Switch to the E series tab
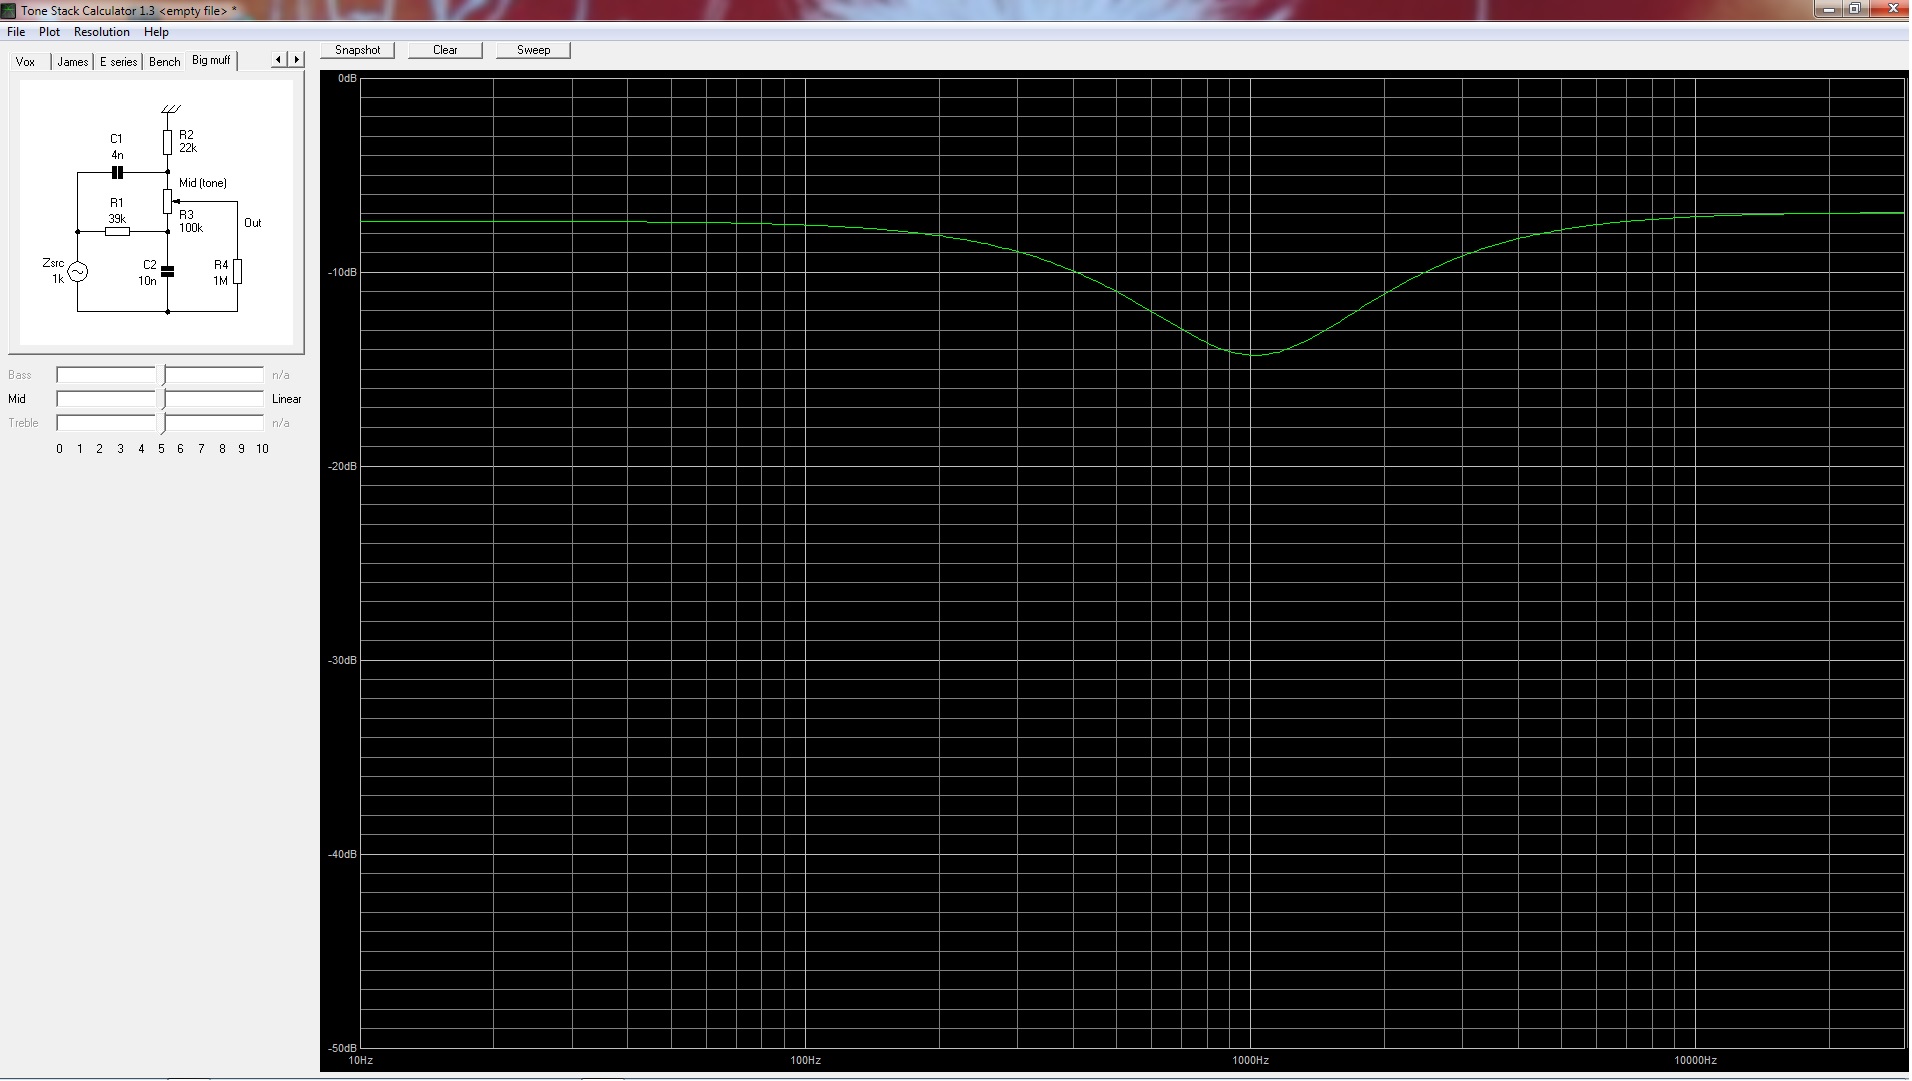Viewport: 1912px width, 1081px height. pyautogui.click(x=118, y=62)
